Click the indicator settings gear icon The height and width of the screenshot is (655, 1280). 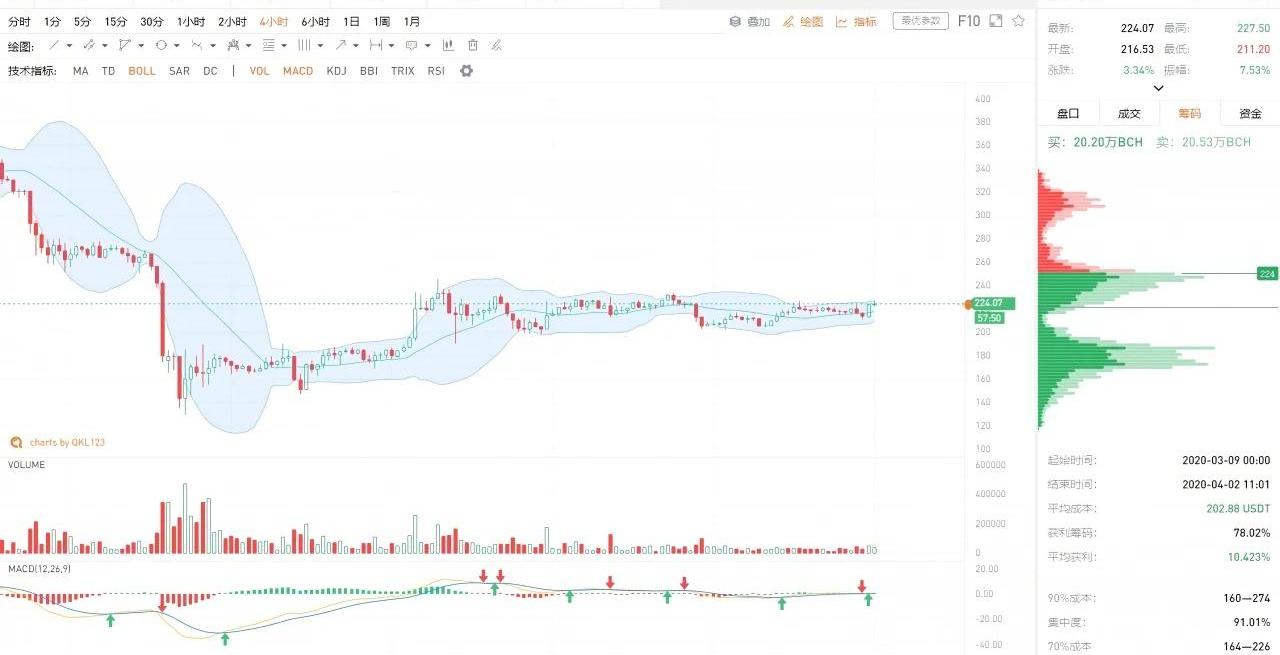click(x=466, y=71)
